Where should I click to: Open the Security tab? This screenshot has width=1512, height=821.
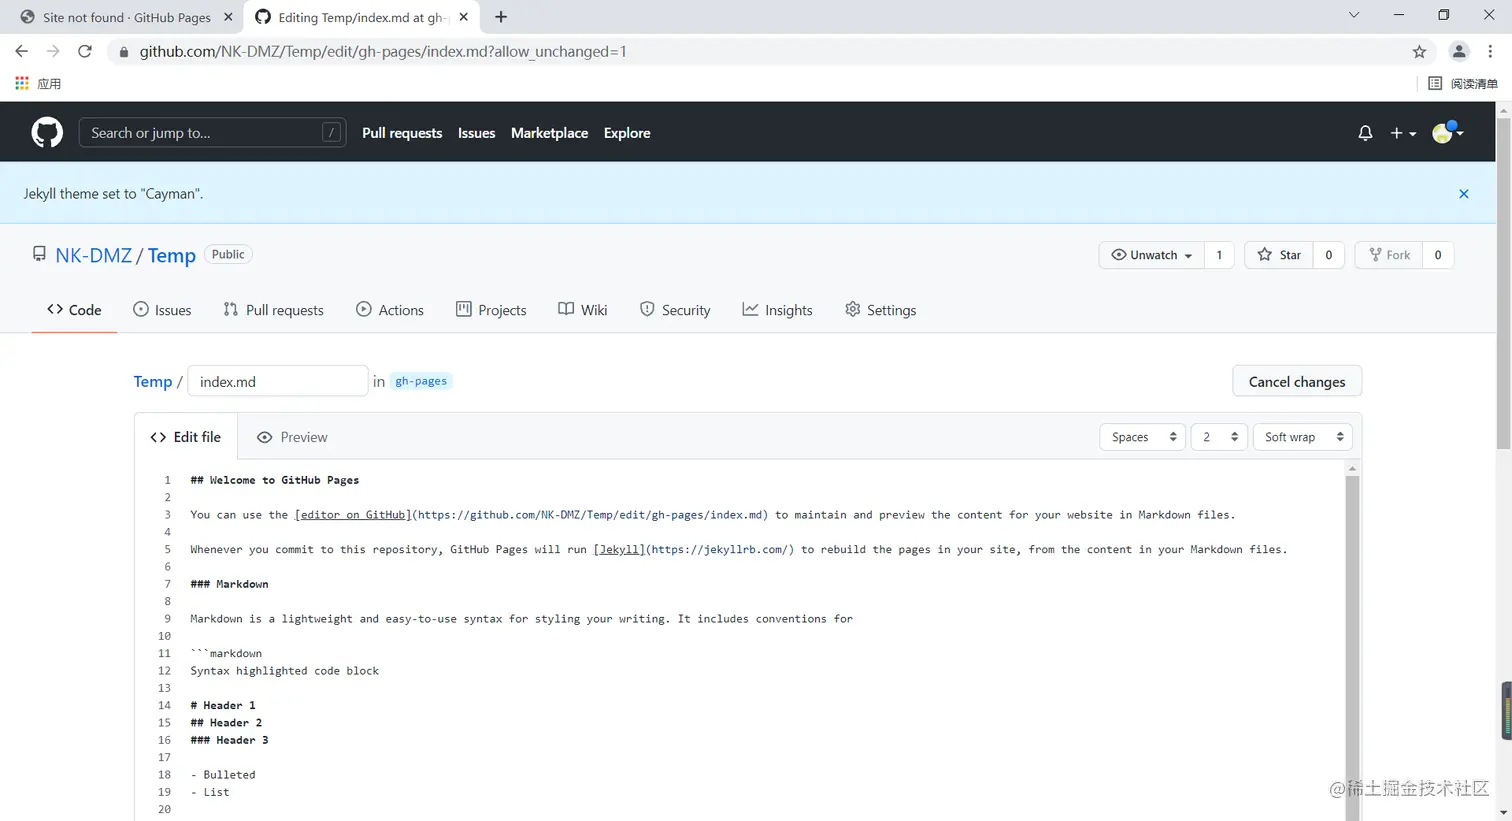(x=675, y=310)
